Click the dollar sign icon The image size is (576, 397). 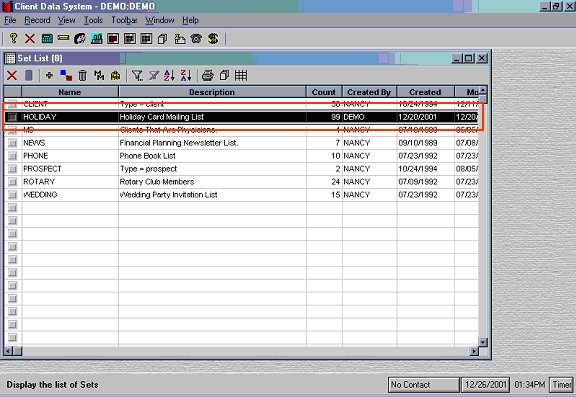(x=213, y=38)
